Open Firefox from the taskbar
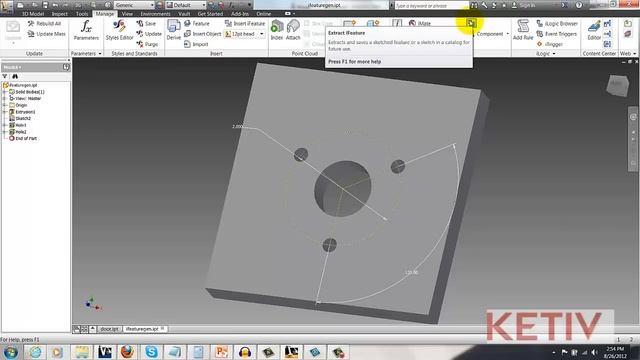This screenshot has height=360, width=640. [x=127, y=351]
